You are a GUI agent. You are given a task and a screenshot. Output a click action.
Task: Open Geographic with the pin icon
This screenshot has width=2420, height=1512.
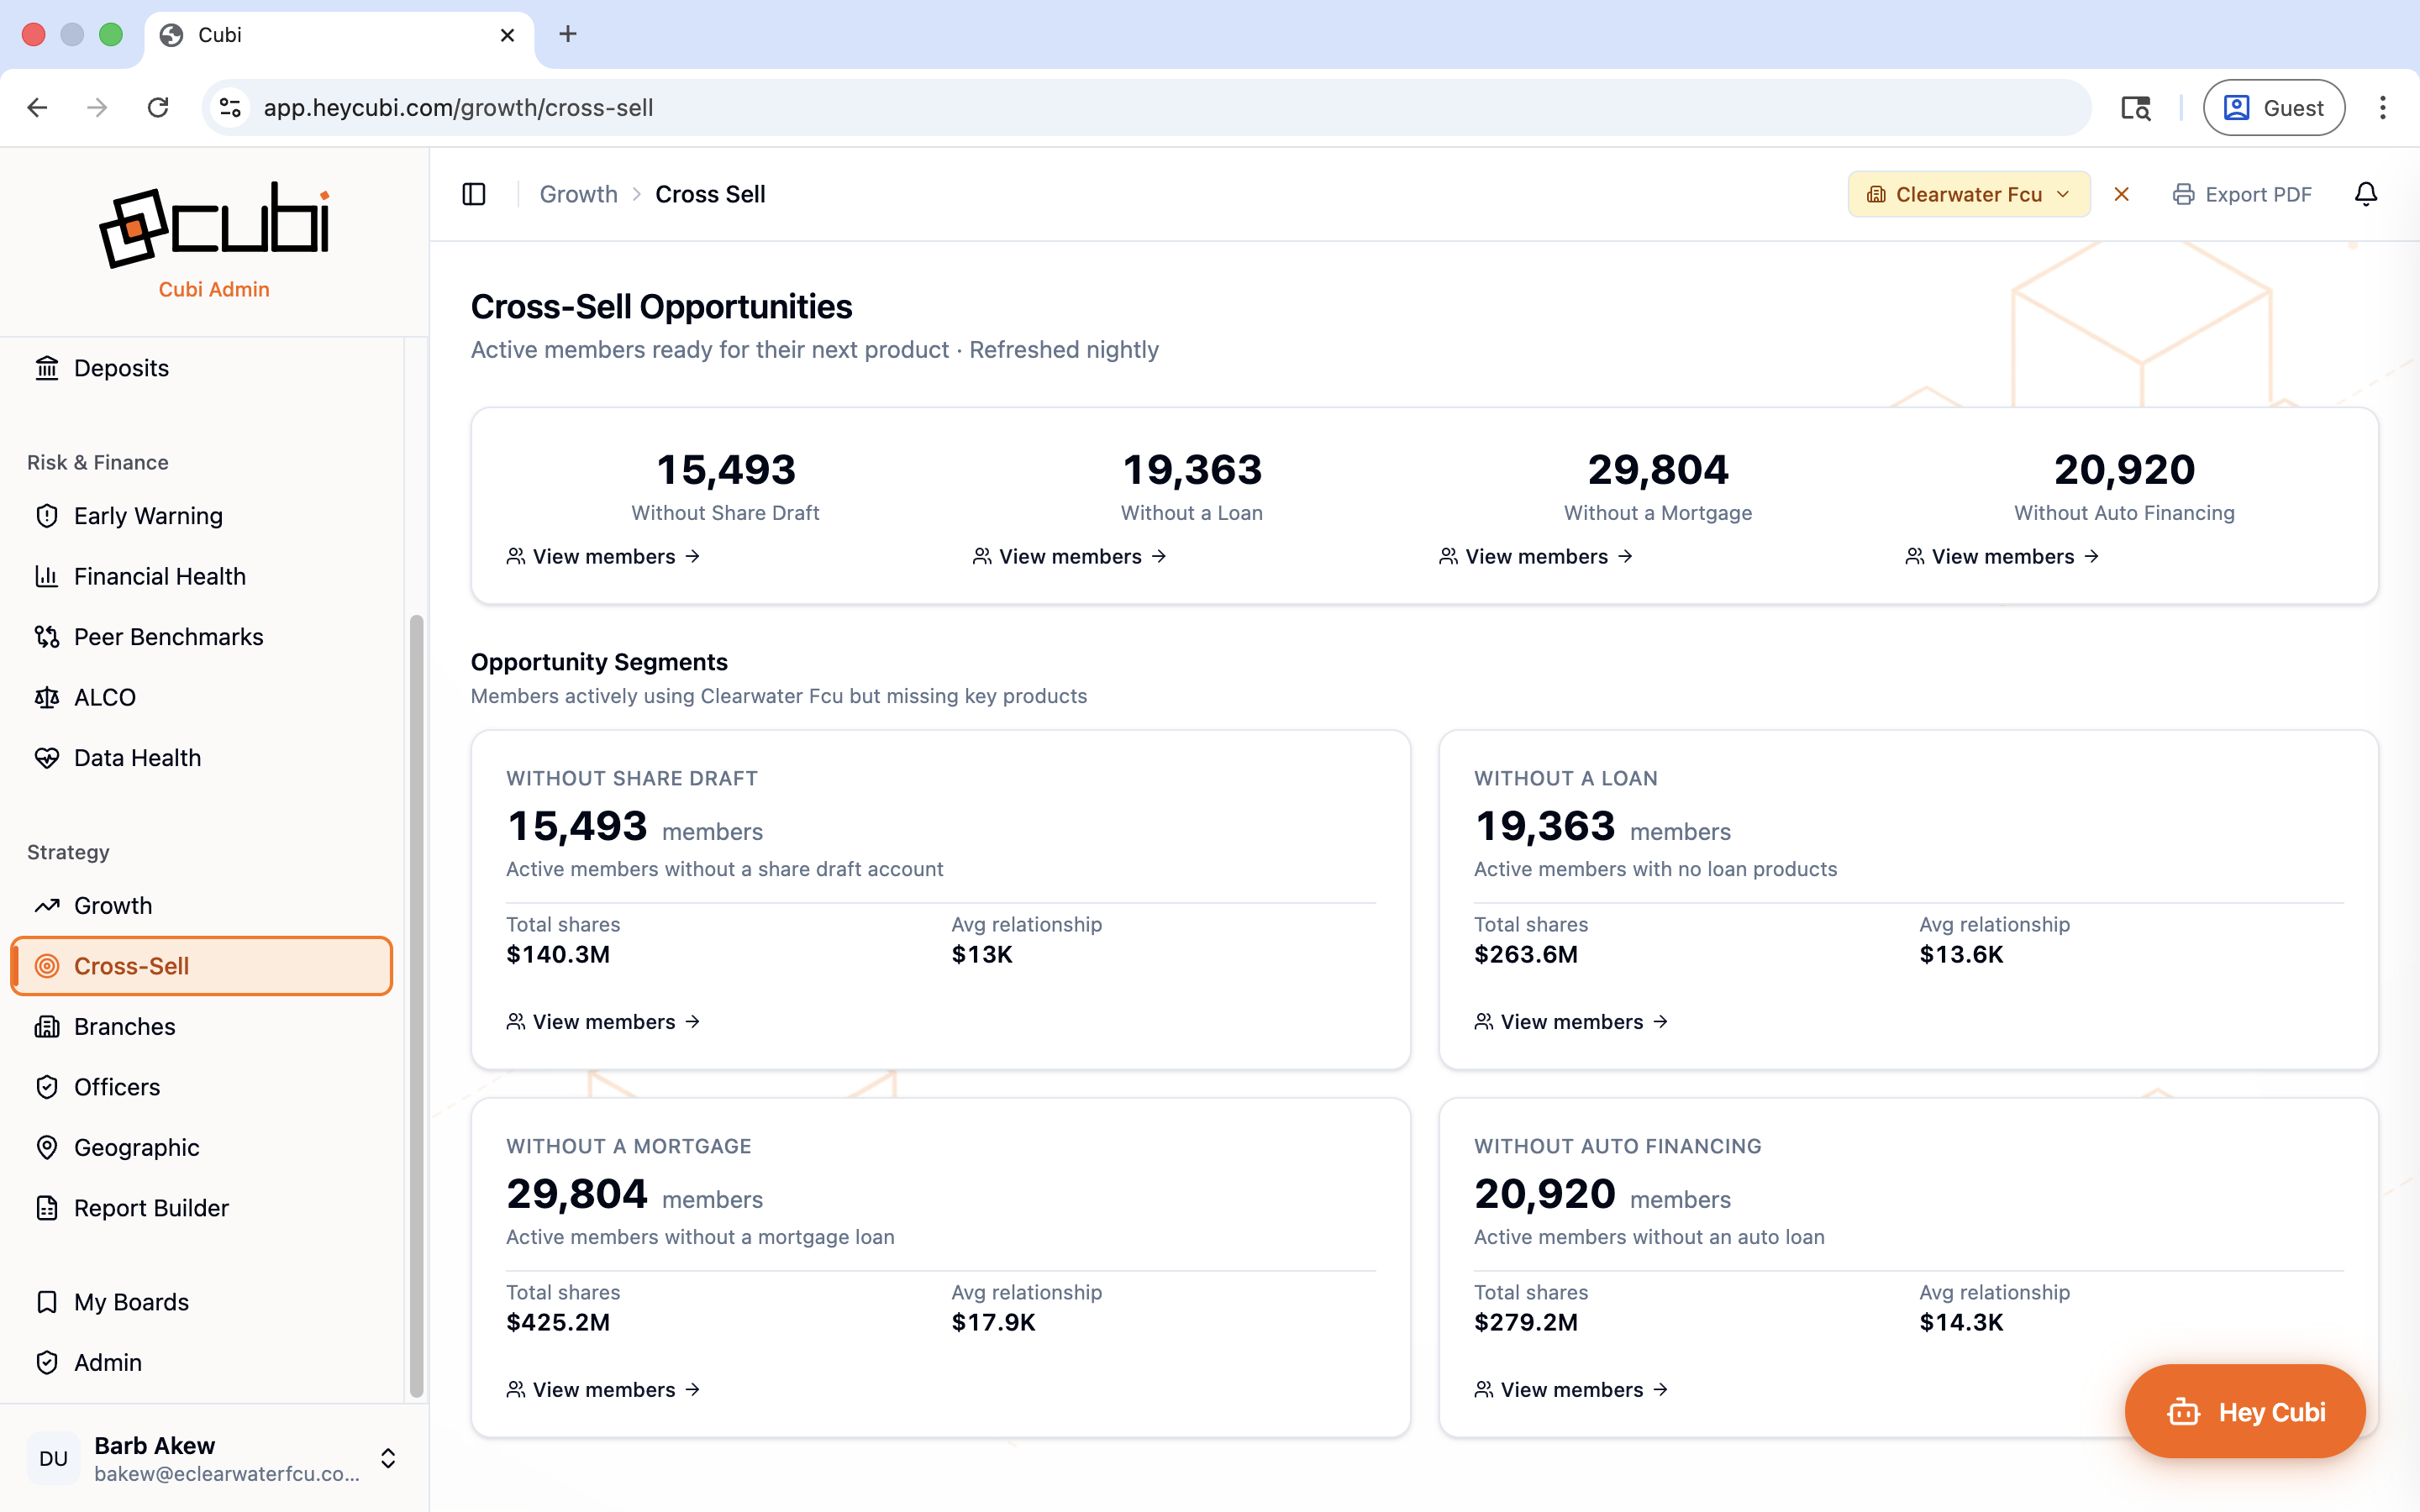coord(136,1147)
